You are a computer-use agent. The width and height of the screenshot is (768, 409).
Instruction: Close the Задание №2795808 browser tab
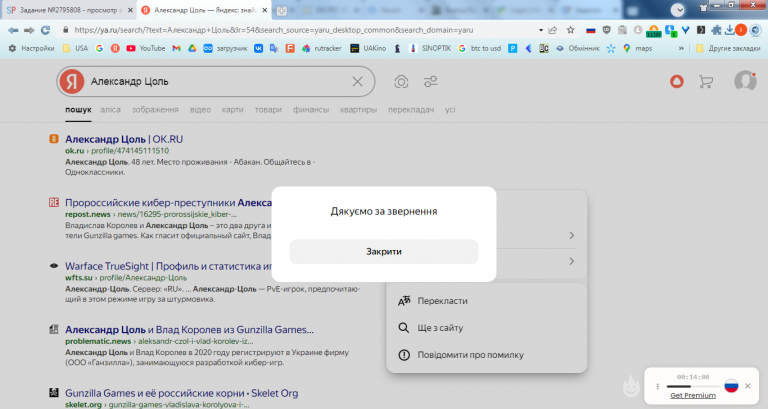click(130, 10)
